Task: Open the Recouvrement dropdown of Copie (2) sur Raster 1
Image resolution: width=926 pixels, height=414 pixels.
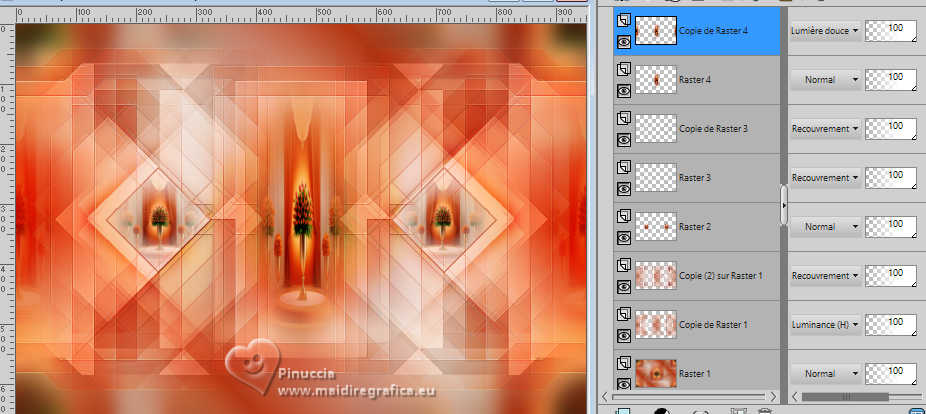Action: click(x=825, y=276)
